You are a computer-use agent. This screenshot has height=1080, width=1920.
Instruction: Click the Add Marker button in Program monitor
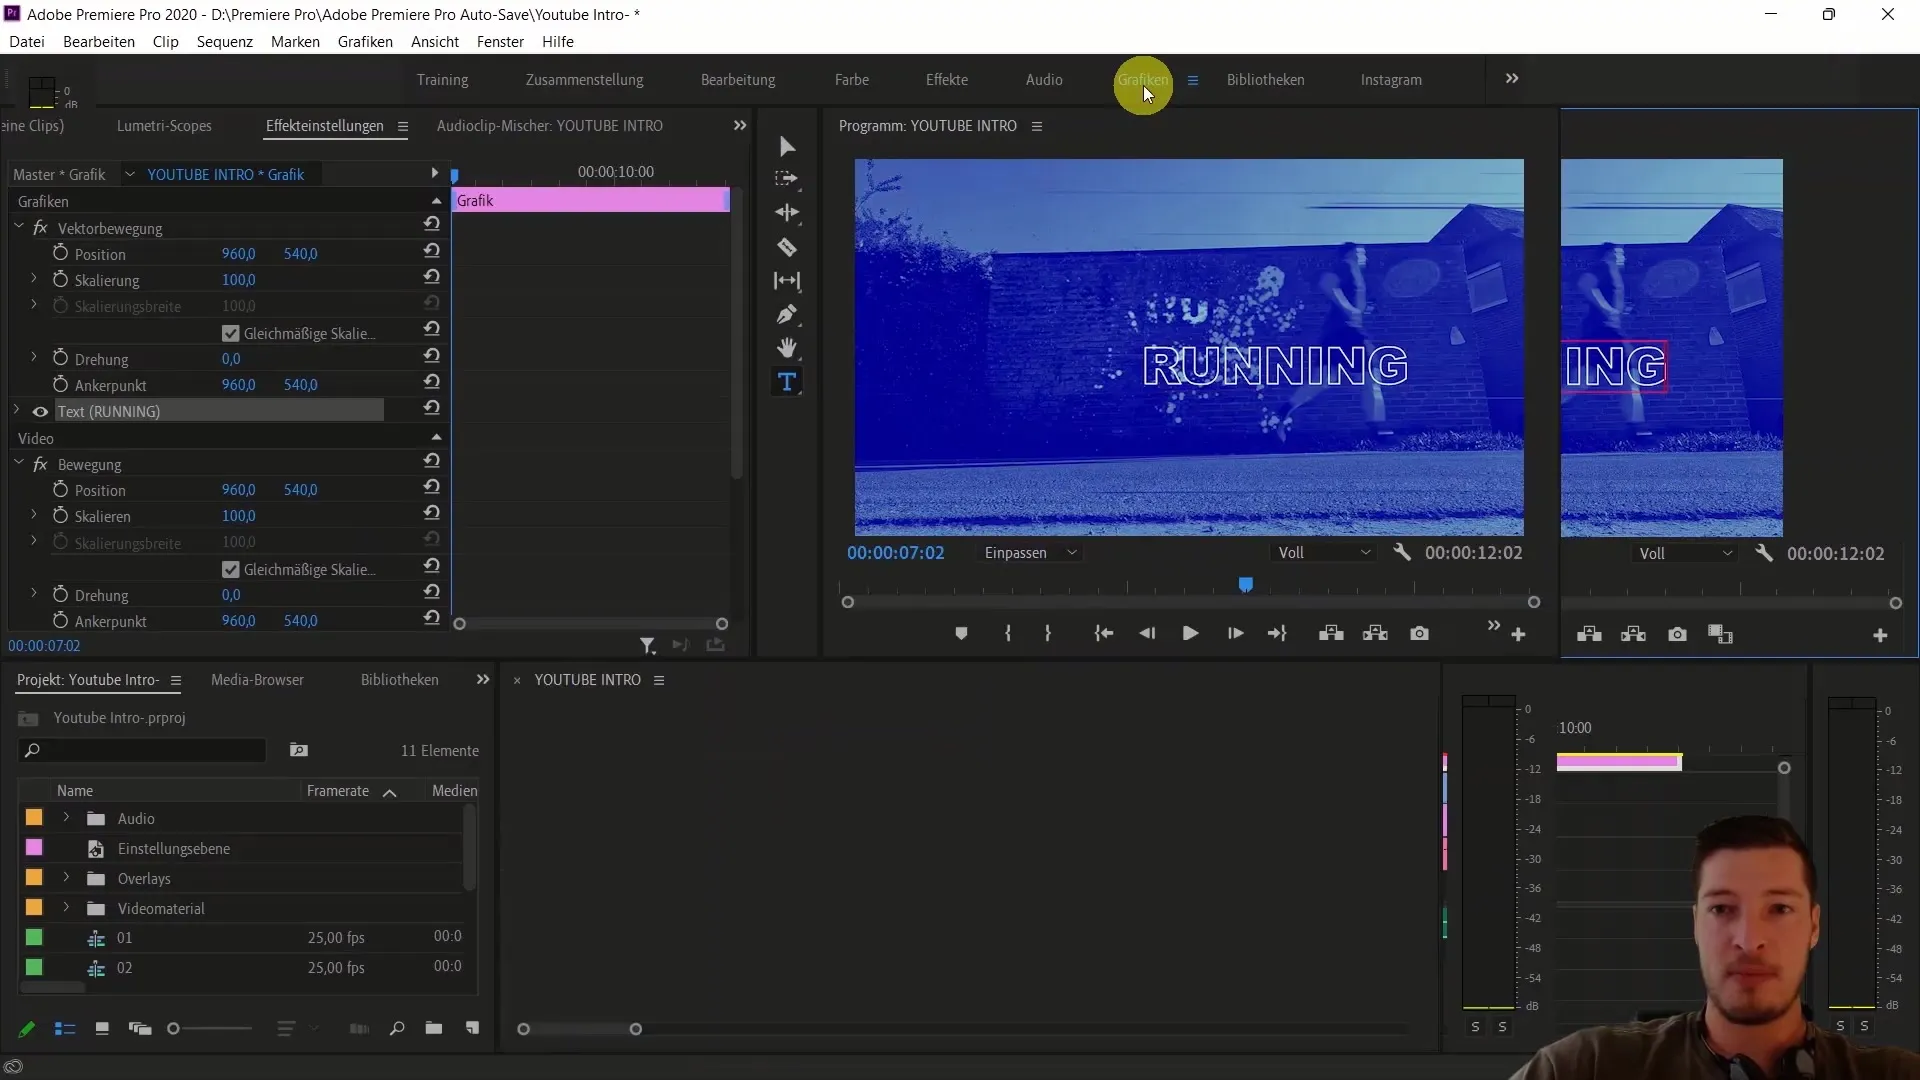961,634
